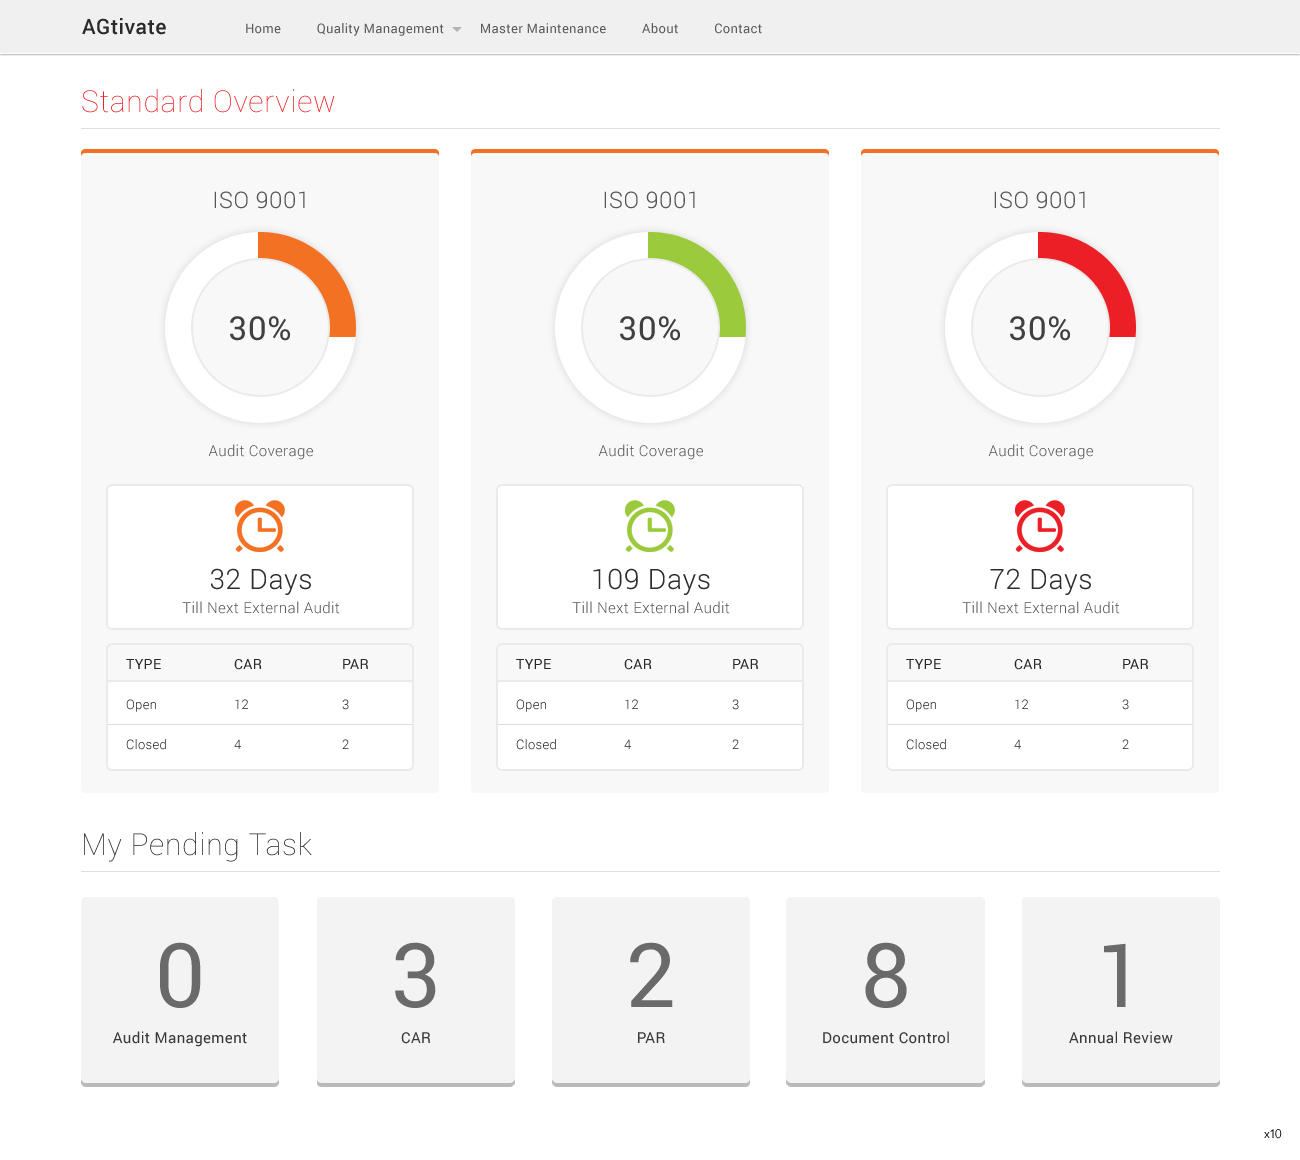Click ISO 9001 title on green card
Viewport: 1300px width, 1160px height.
(x=650, y=200)
